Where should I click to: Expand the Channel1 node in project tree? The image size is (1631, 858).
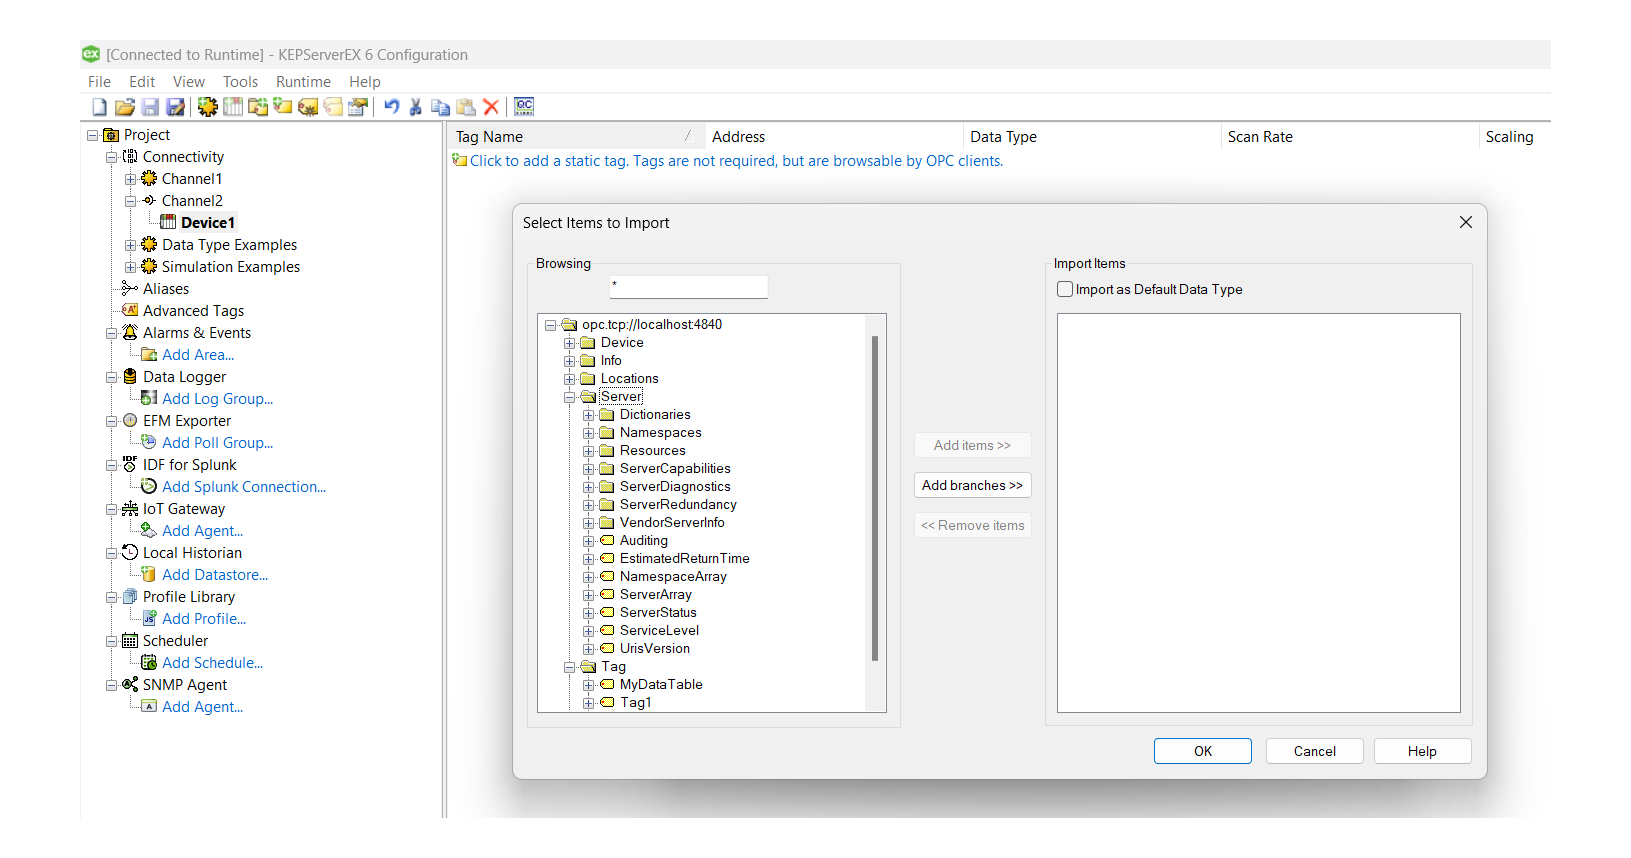(130, 179)
